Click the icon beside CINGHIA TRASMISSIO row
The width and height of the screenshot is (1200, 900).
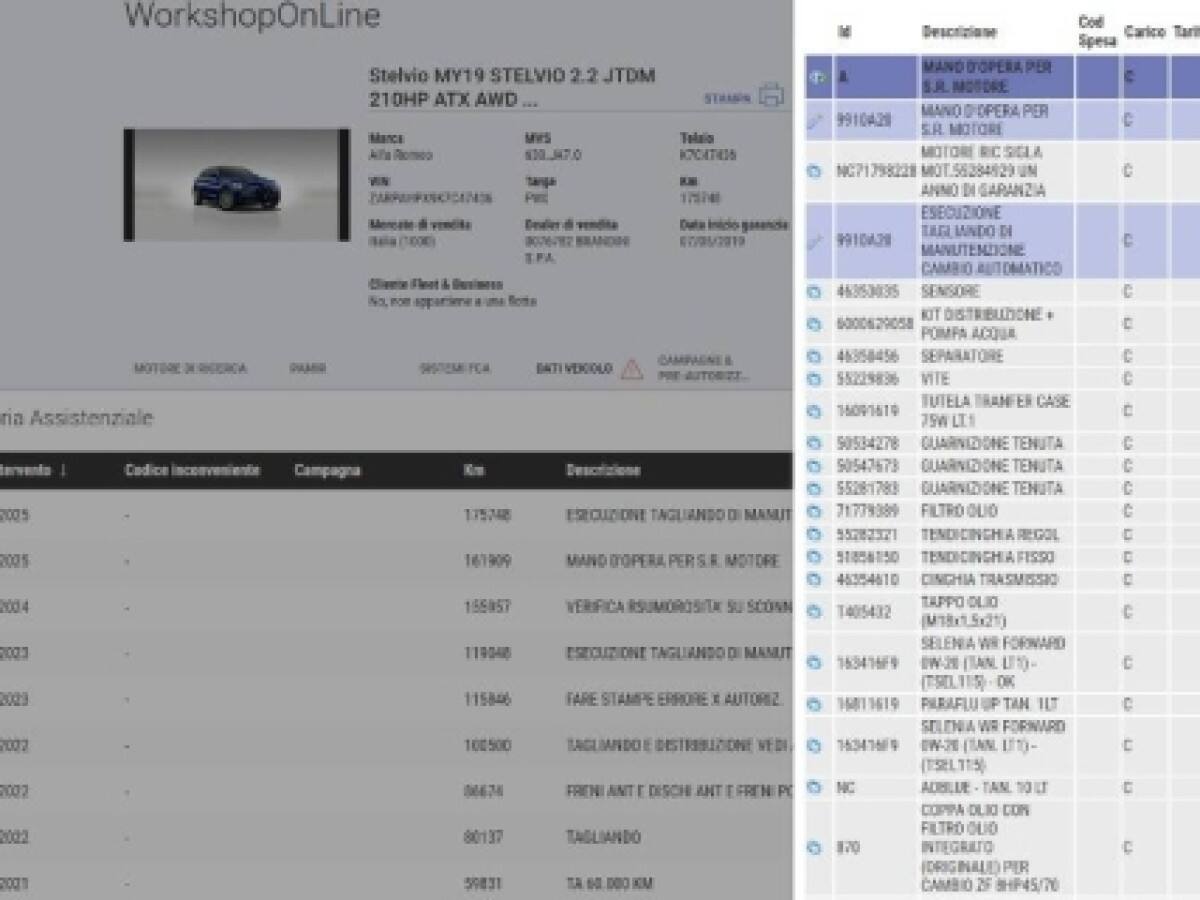coord(814,580)
